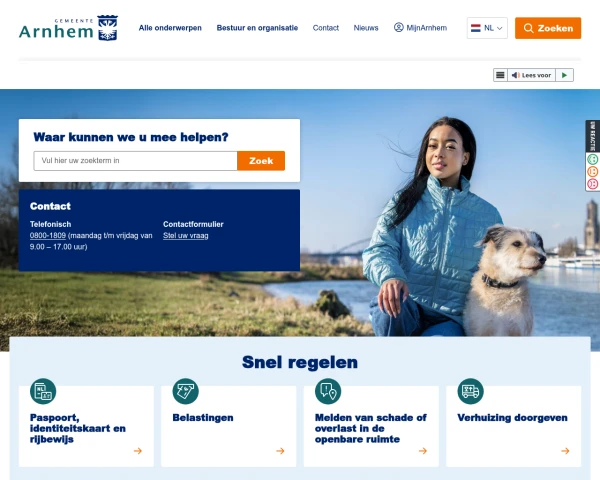Click the orange Zoeken button in header
The height and width of the screenshot is (480, 600).
(x=548, y=28)
